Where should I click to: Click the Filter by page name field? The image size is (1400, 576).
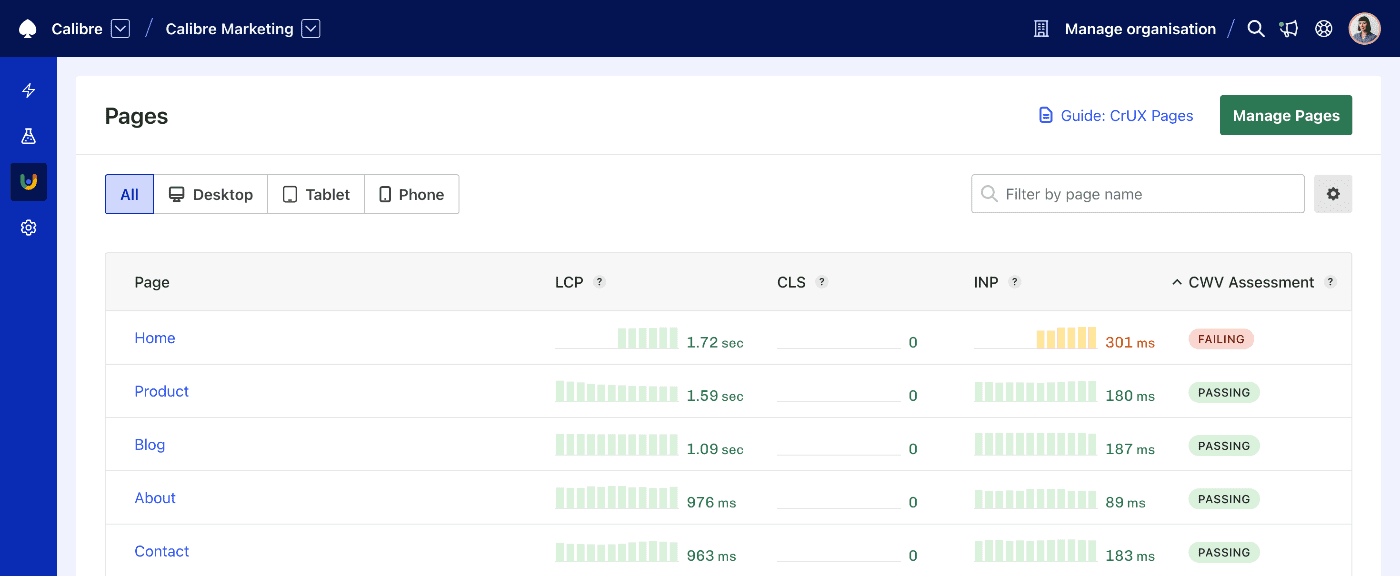(x=1137, y=194)
